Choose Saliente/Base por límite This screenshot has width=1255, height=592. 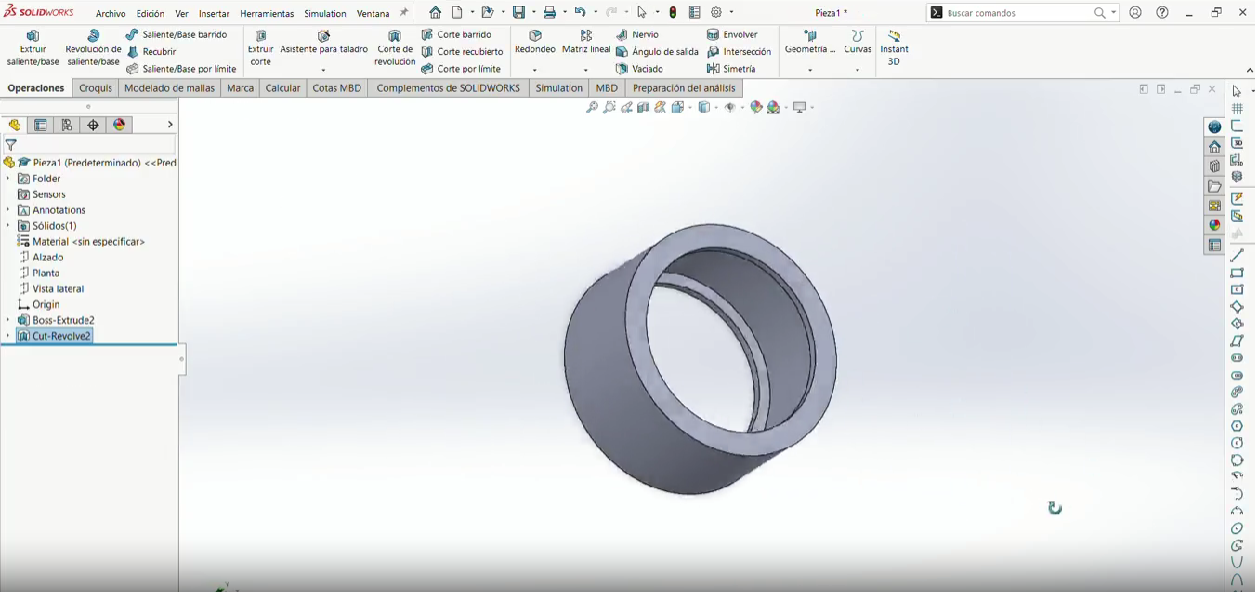click(181, 69)
